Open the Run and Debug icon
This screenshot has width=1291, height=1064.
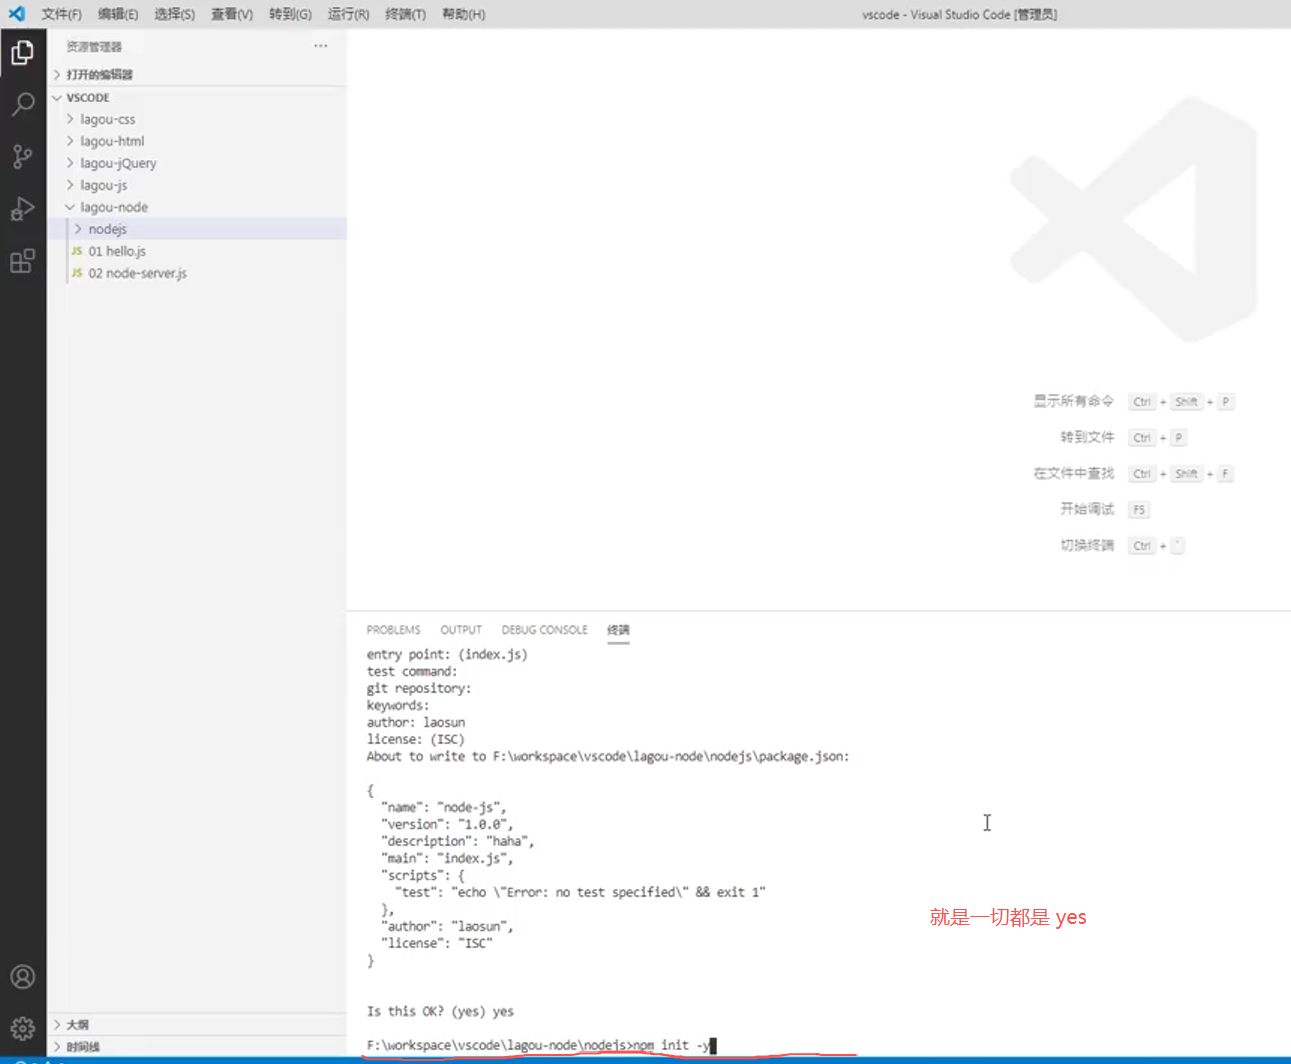pyautogui.click(x=22, y=208)
